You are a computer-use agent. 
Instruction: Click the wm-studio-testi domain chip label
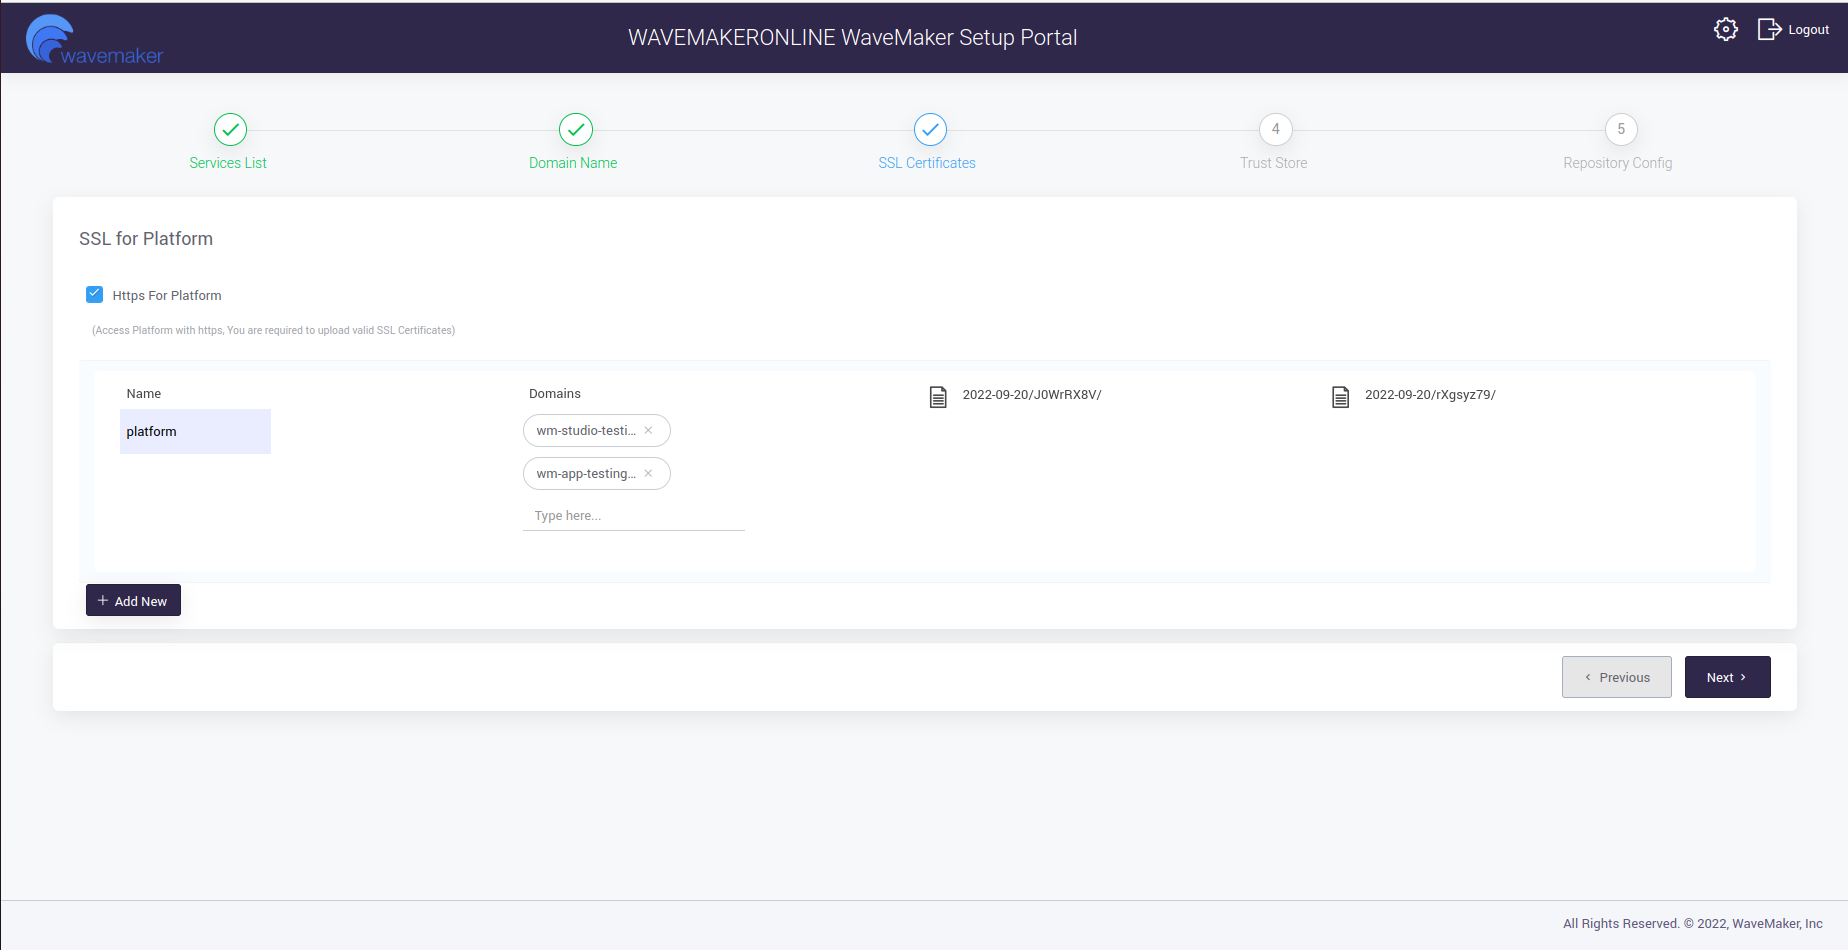coord(585,431)
